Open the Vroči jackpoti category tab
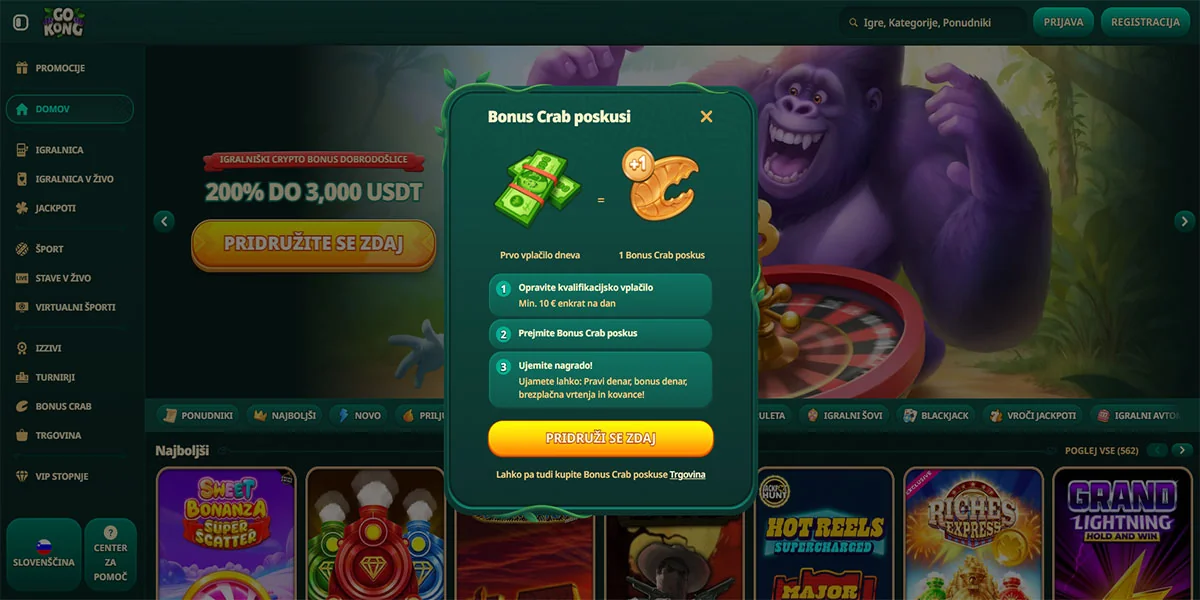The width and height of the screenshot is (1200, 600). point(1033,415)
